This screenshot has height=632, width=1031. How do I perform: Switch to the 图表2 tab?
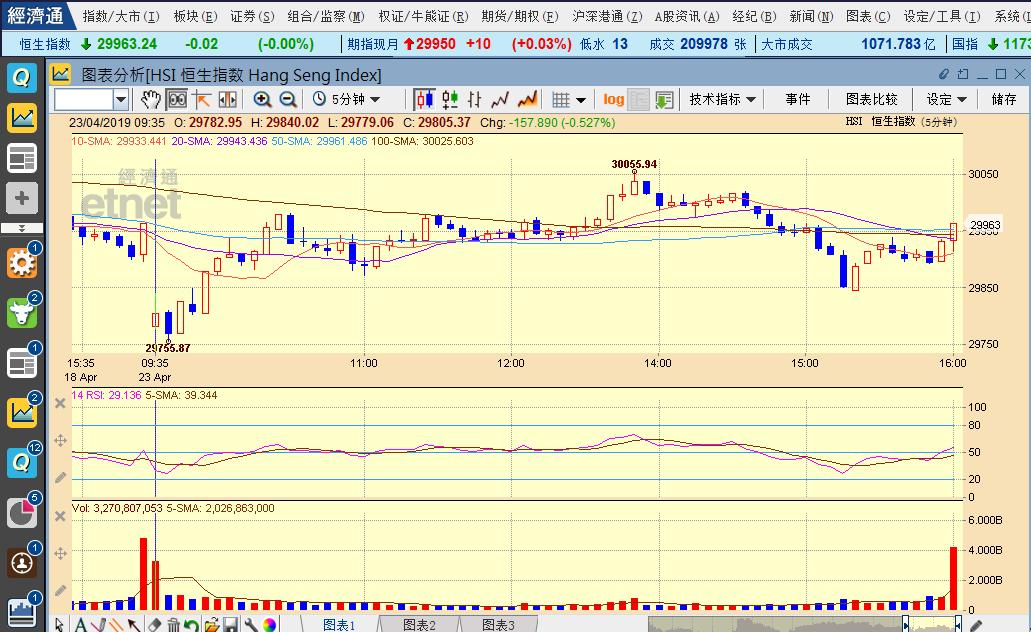pyautogui.click(x=419, y=625)
